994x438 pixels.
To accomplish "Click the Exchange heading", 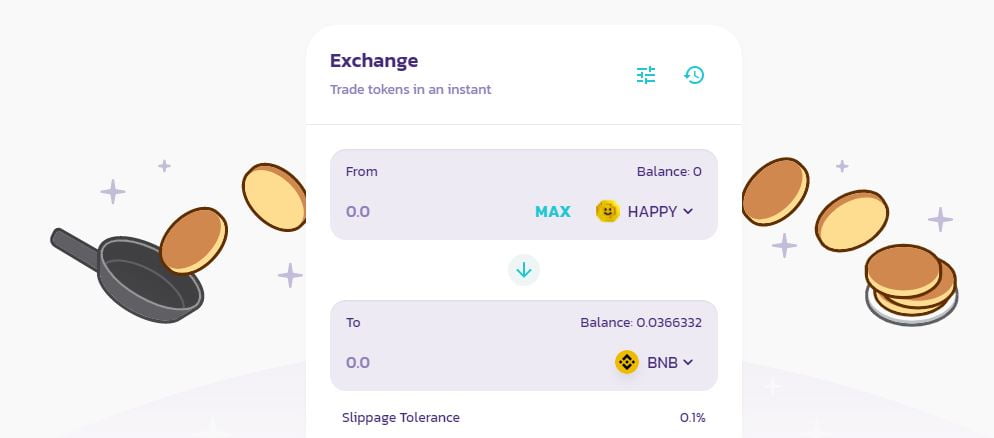I will (x=374, y=61).
